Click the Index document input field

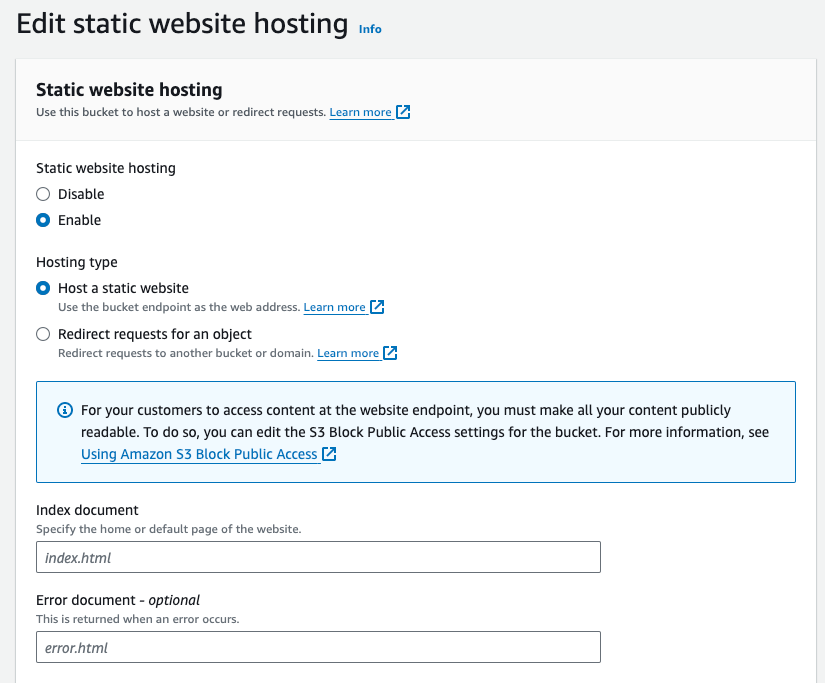point(318,557)
